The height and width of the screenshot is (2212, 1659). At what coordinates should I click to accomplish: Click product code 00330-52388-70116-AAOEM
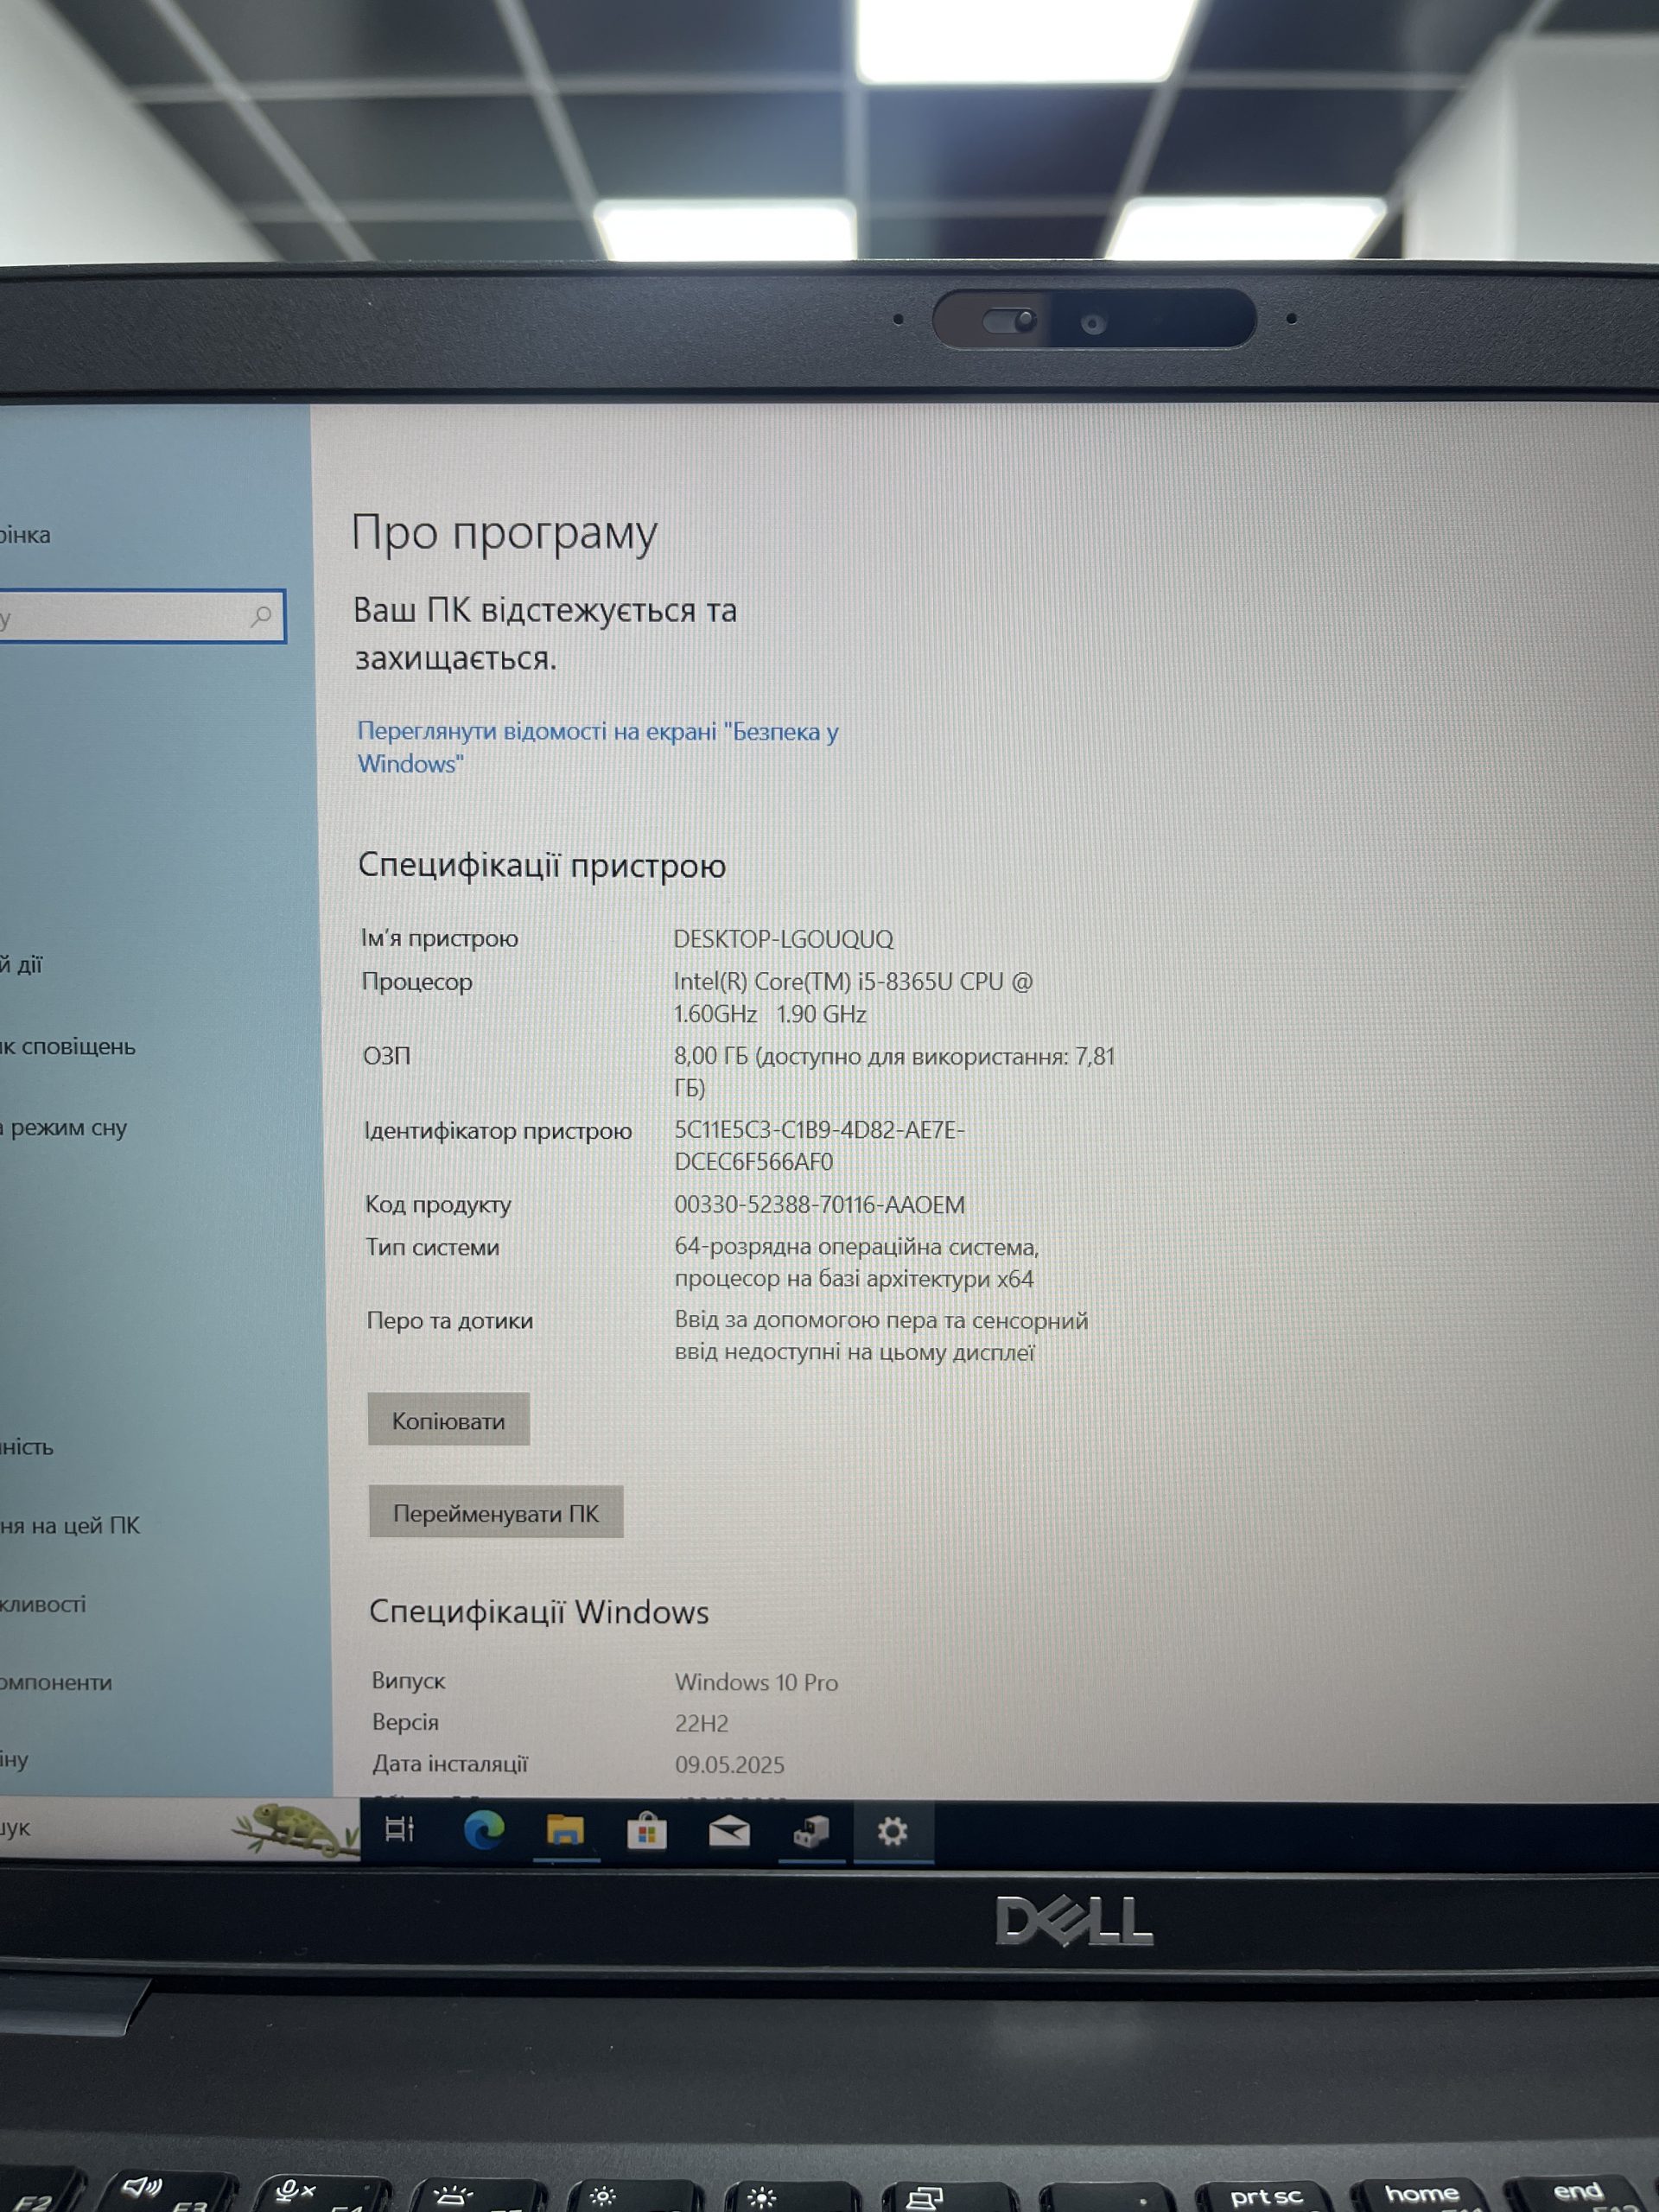[x=819, y=1204]
